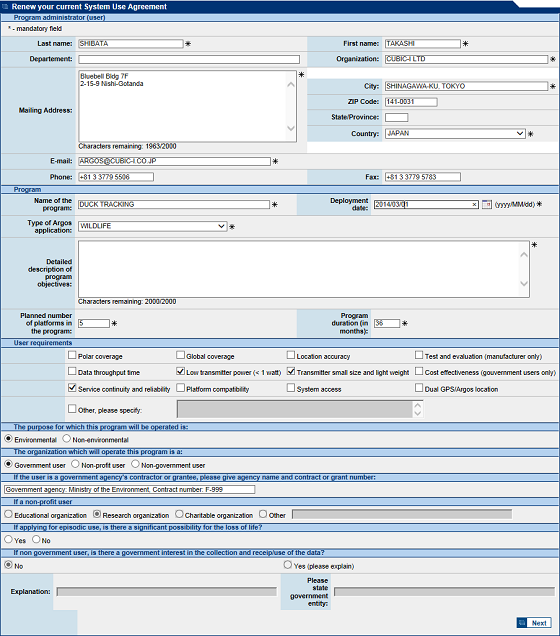Click the title bar icon beside Renew agreement

pyautogui.click(x=5, y=6)
